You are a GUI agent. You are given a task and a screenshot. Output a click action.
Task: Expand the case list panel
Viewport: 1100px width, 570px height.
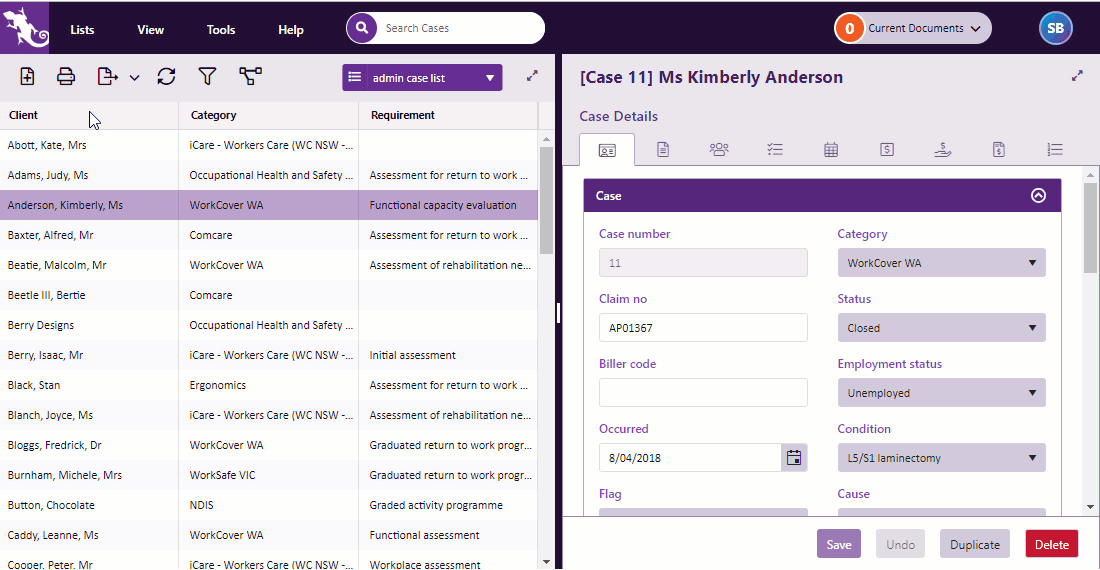532,75
